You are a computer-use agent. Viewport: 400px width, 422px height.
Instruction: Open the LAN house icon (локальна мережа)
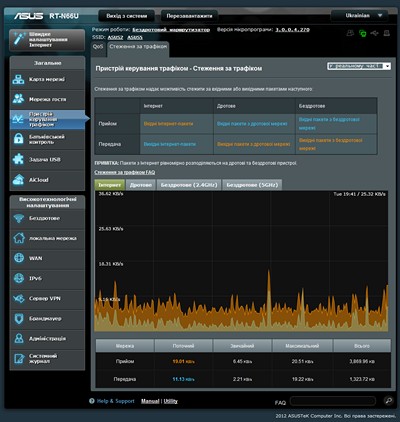coord(19,238)
